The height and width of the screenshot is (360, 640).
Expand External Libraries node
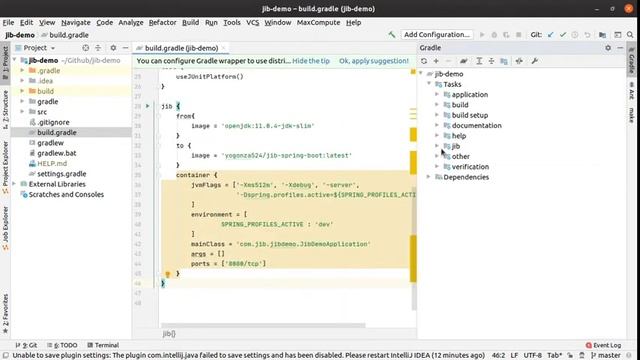tap(14, 184)
